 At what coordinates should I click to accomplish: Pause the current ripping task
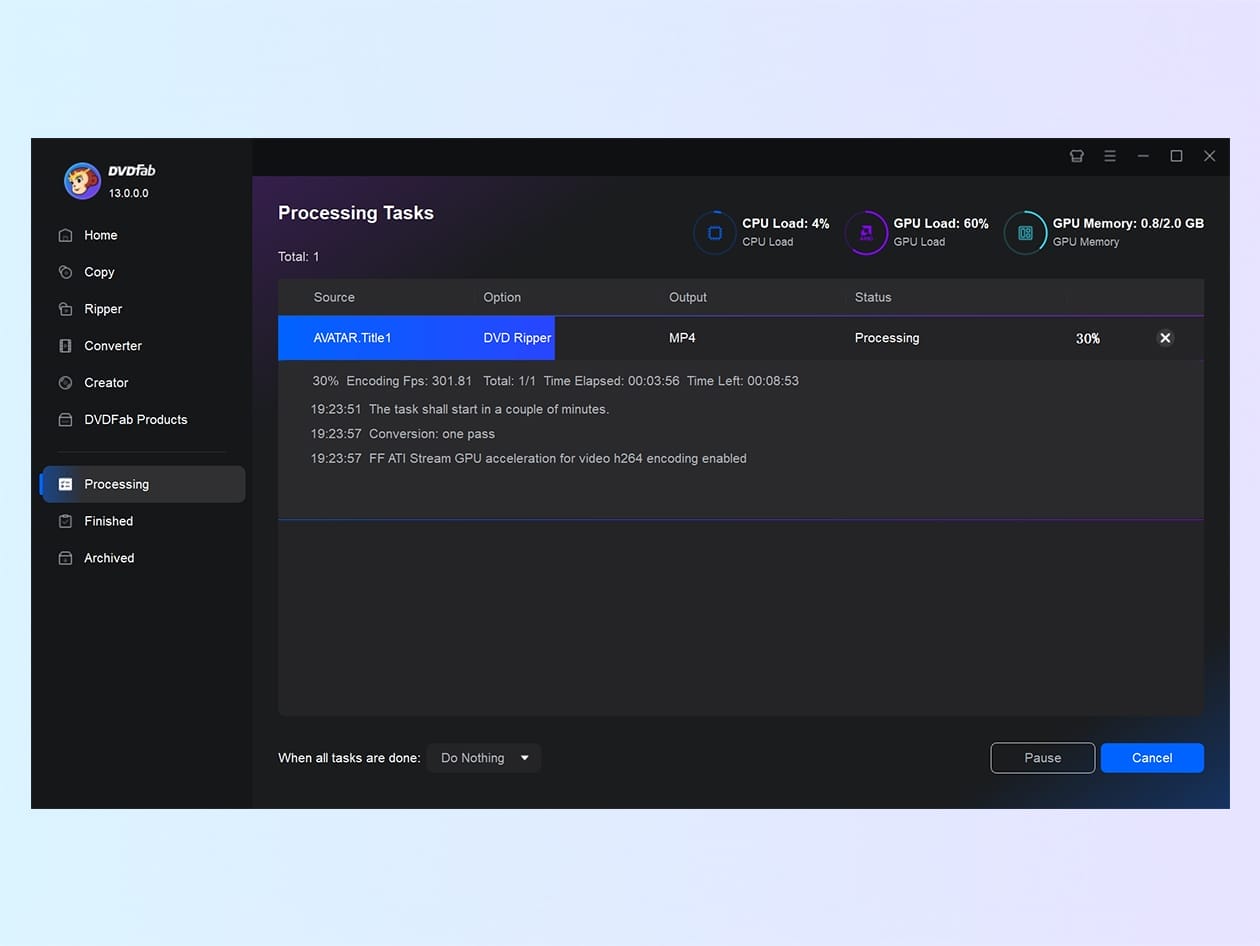[1042, 758]
